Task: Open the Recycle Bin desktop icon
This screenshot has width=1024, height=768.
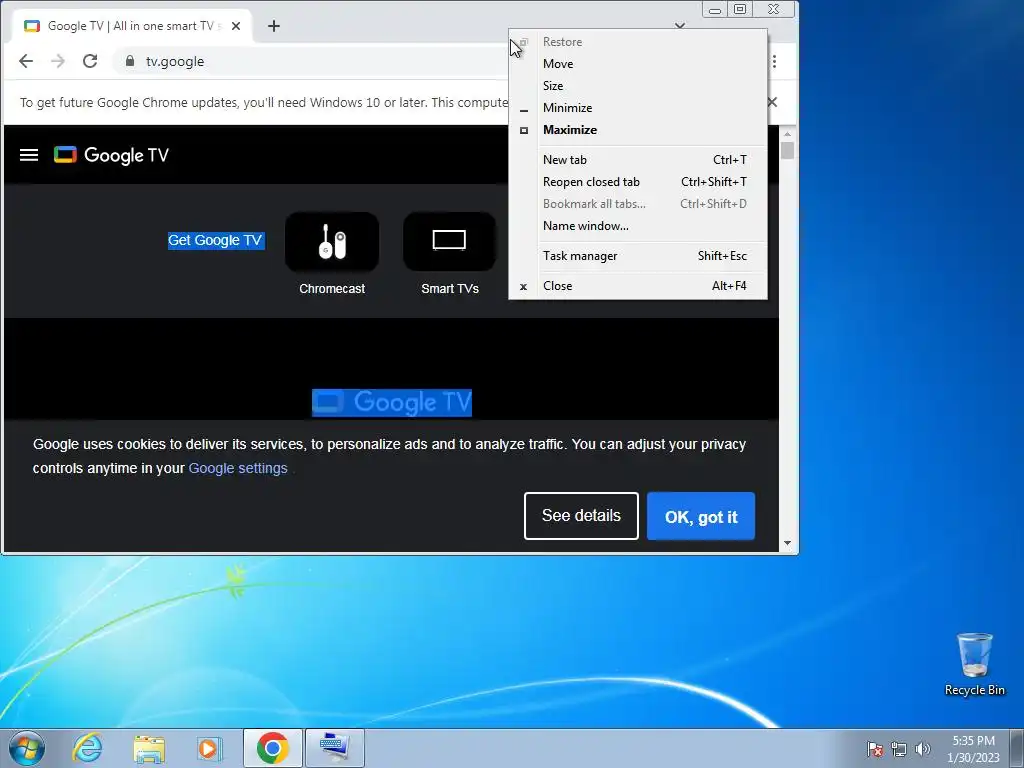Action: pyautogui.click(x=974, y=664)
